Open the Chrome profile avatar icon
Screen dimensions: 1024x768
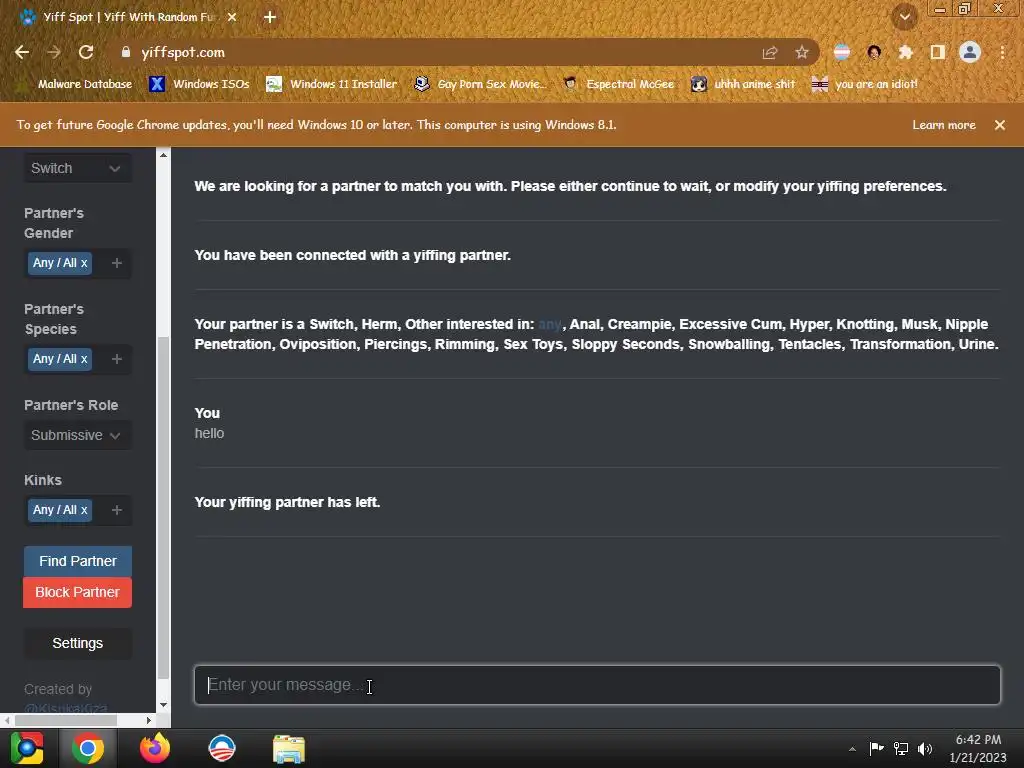tap(970, 52)
